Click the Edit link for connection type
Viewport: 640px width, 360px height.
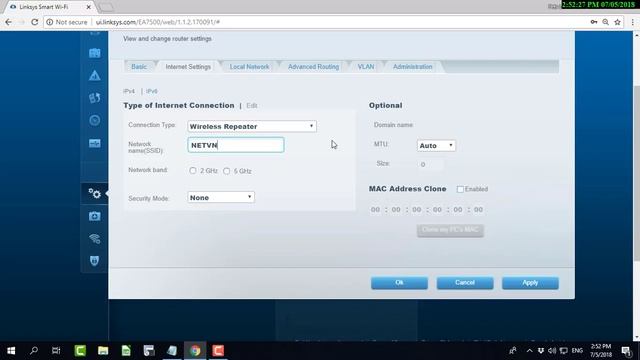point(252,106)
